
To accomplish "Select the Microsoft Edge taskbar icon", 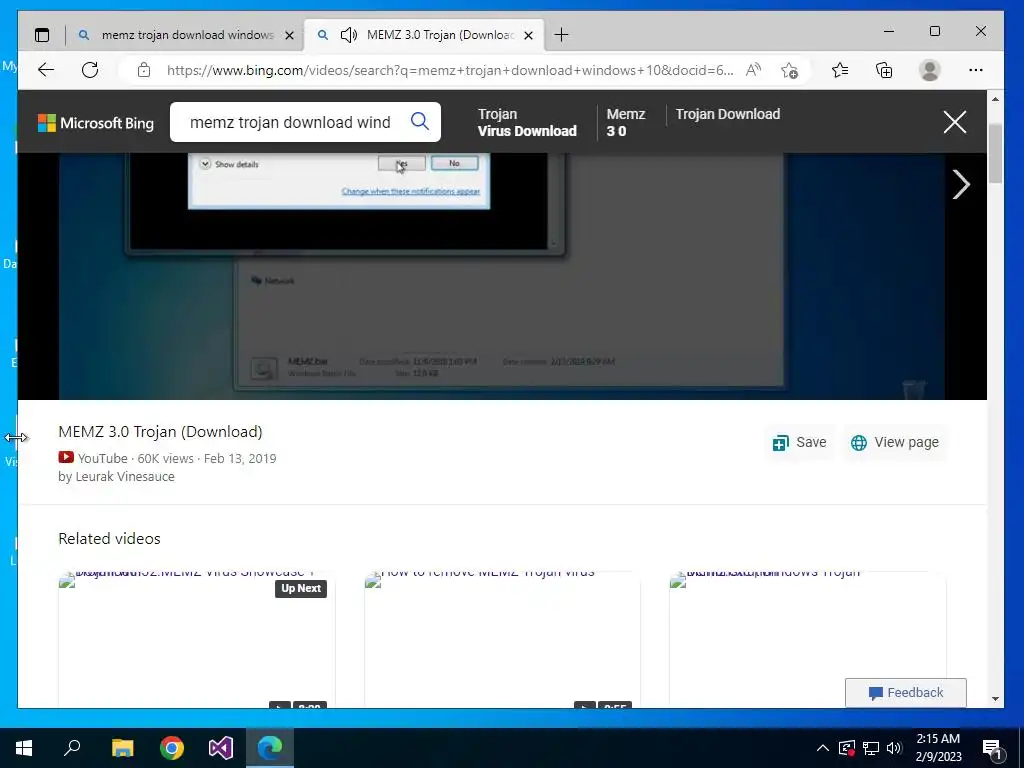I will point(270,748).
